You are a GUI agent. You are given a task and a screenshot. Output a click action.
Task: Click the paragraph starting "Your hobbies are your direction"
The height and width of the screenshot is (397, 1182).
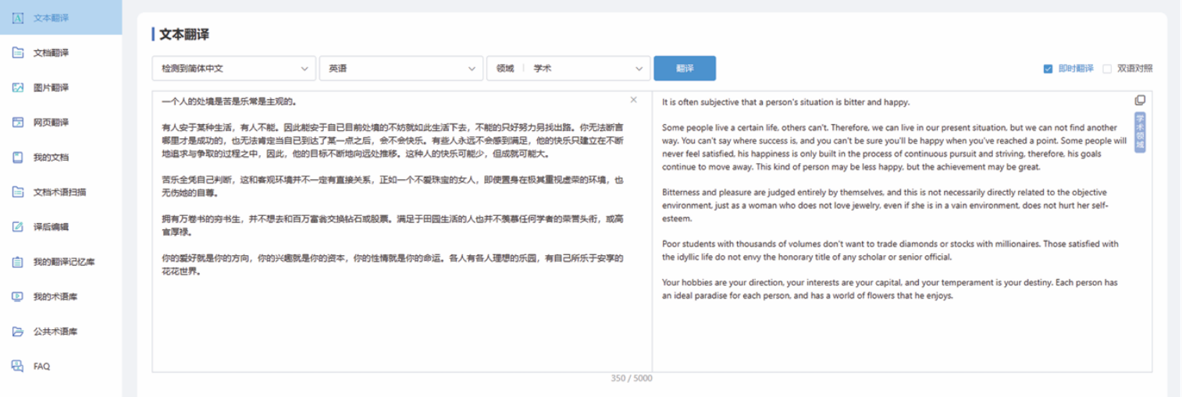(890, 289)
